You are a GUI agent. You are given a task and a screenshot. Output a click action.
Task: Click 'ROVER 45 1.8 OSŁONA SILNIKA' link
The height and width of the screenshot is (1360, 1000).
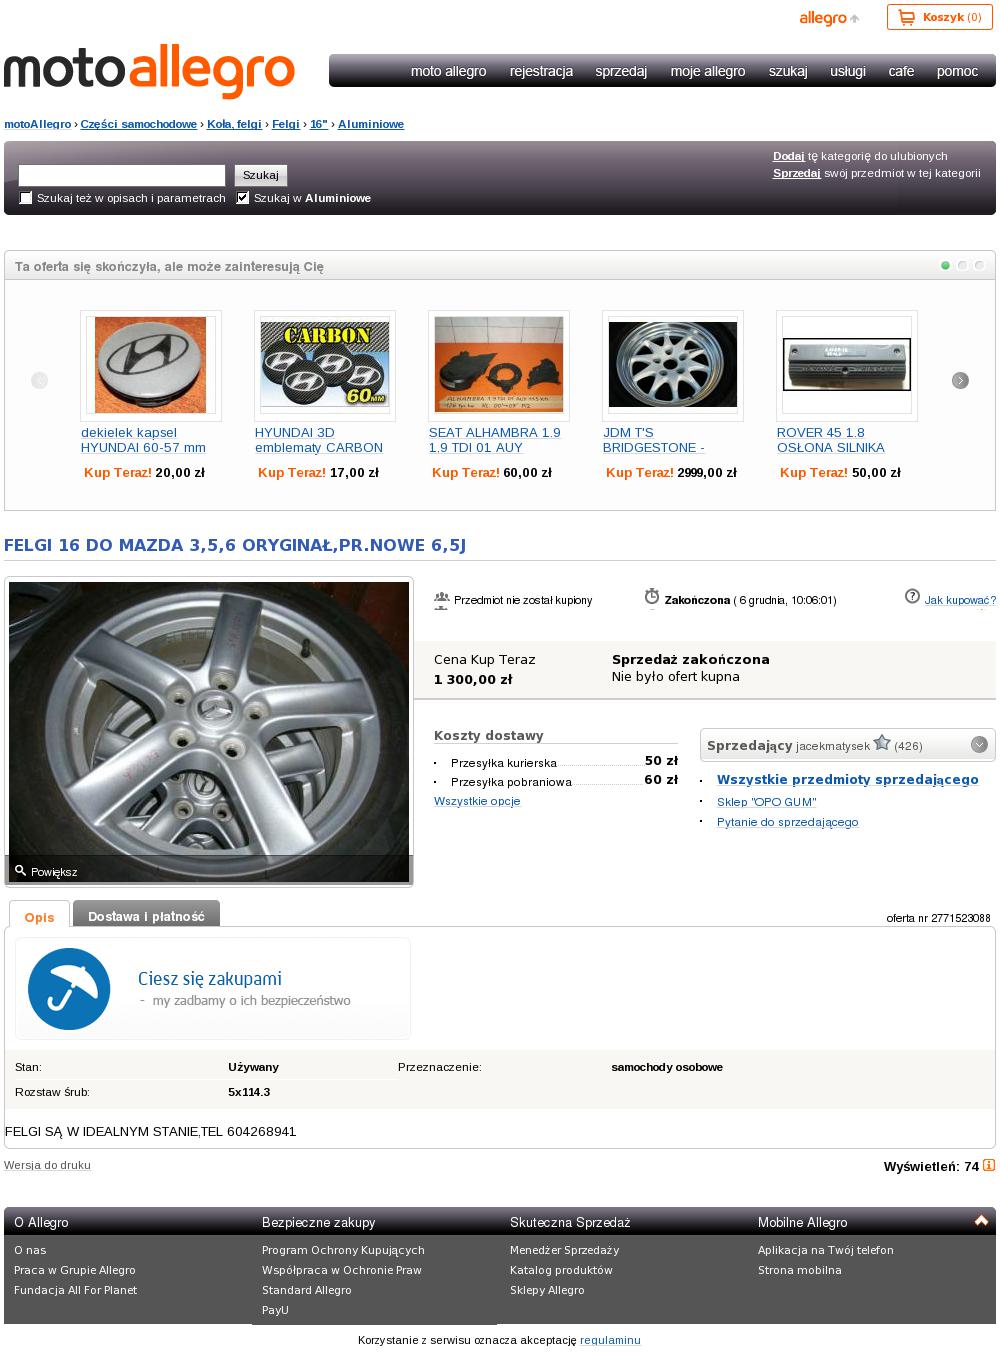pyautogui.click(x=831, y=440)
